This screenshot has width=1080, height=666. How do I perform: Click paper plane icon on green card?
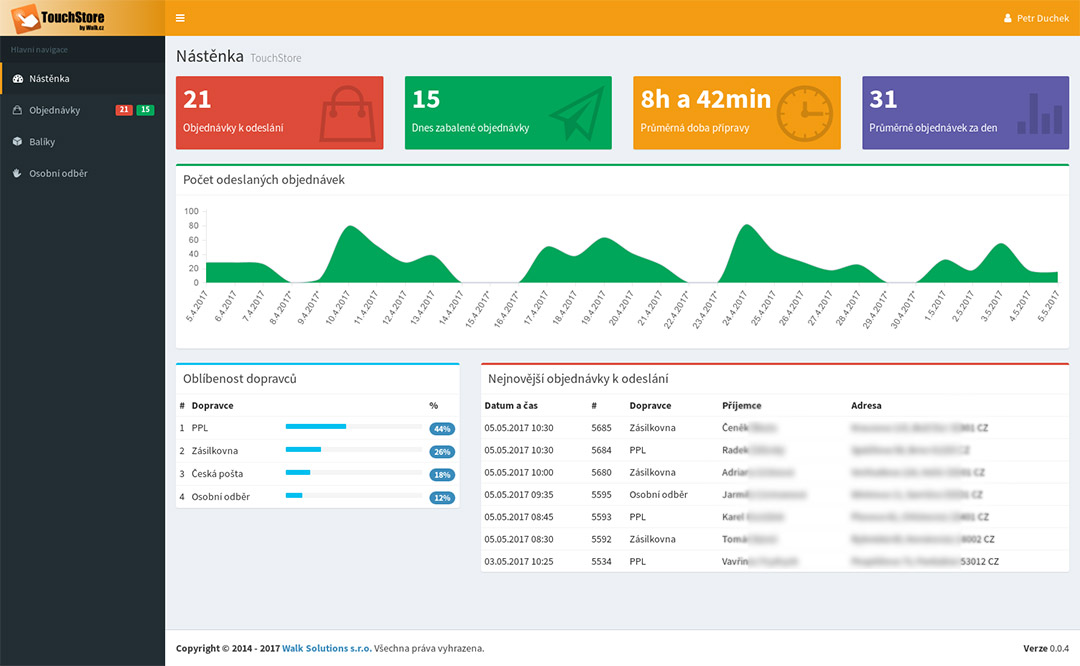click(x=577, y=114)
